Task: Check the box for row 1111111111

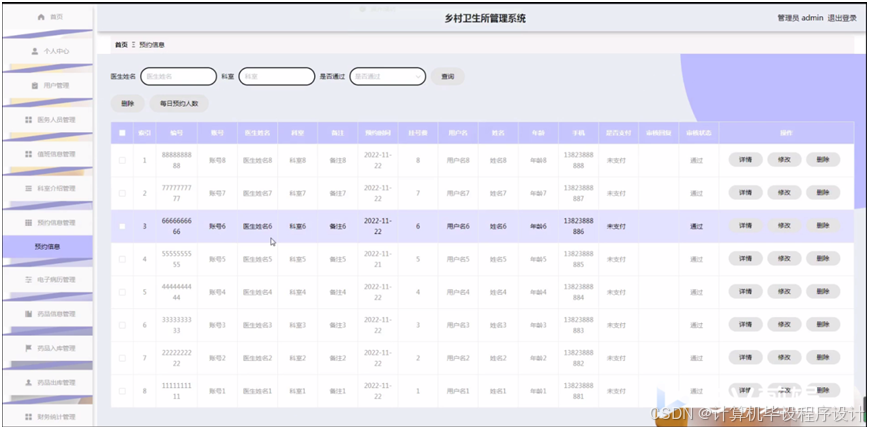Action: 122,391
